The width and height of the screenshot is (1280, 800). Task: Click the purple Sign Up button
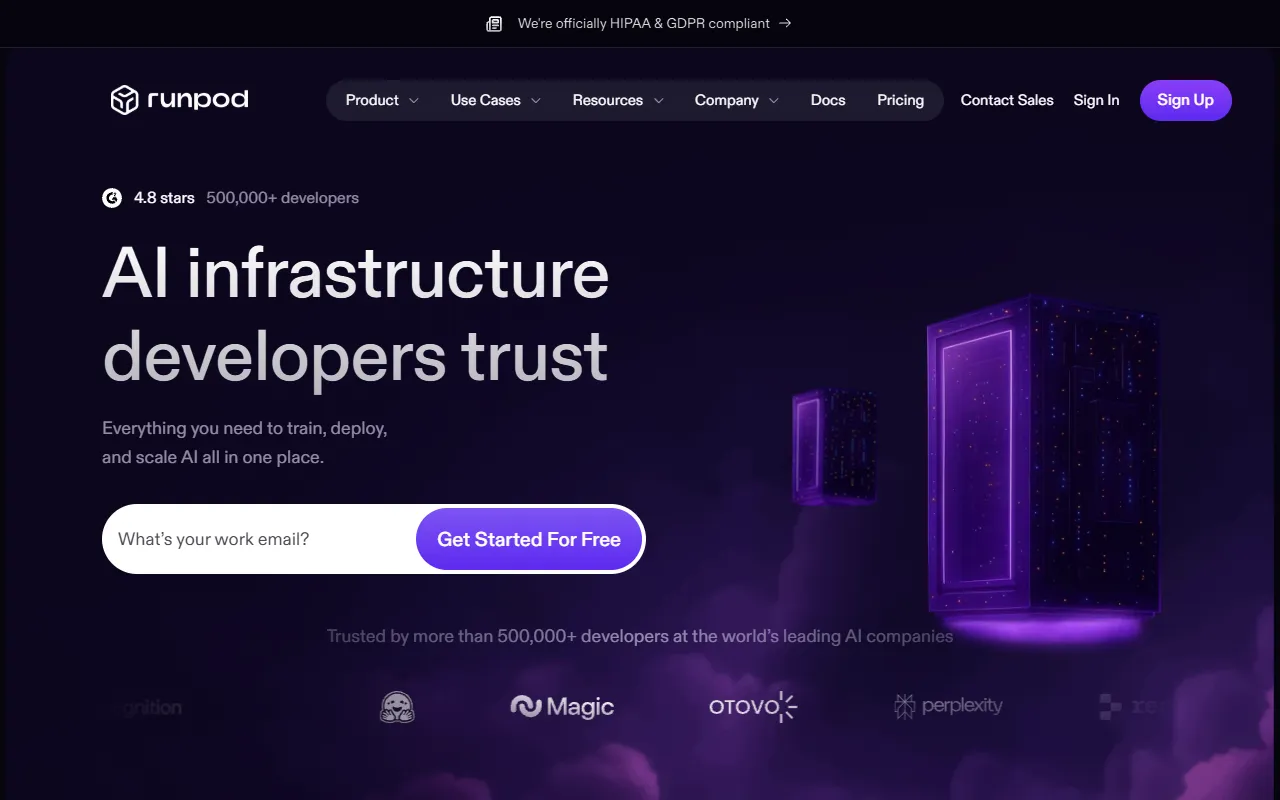[1185, 100]
